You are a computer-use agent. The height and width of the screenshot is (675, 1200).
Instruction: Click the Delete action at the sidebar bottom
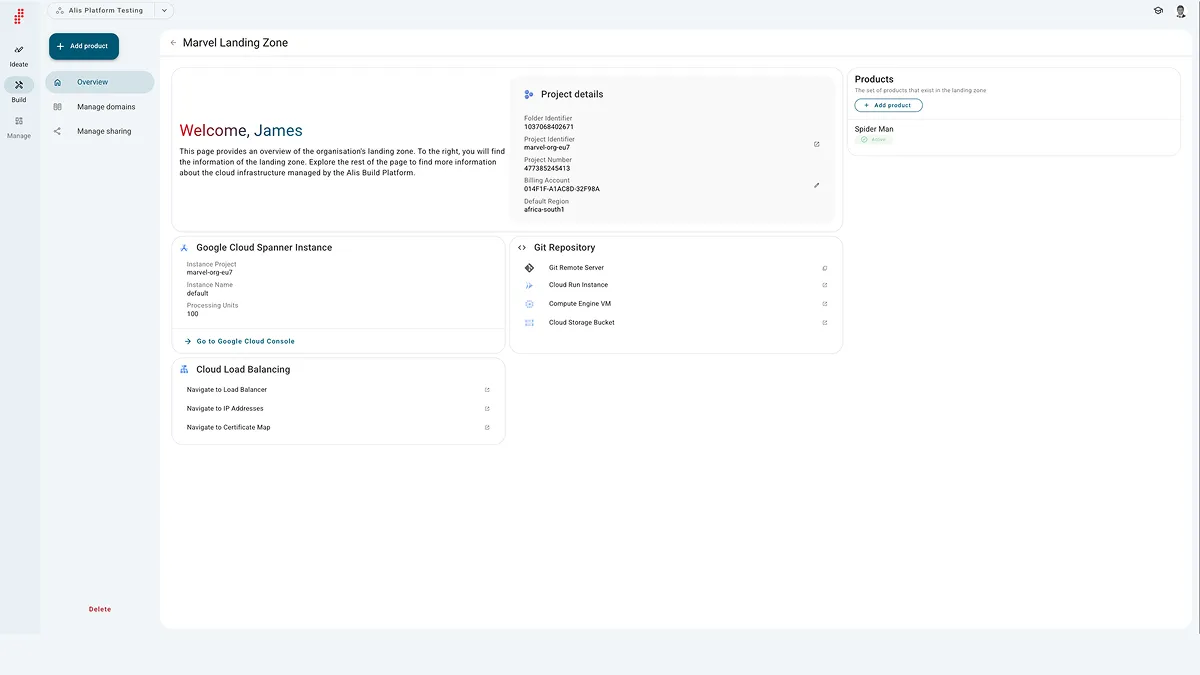[x=99, y=608]
